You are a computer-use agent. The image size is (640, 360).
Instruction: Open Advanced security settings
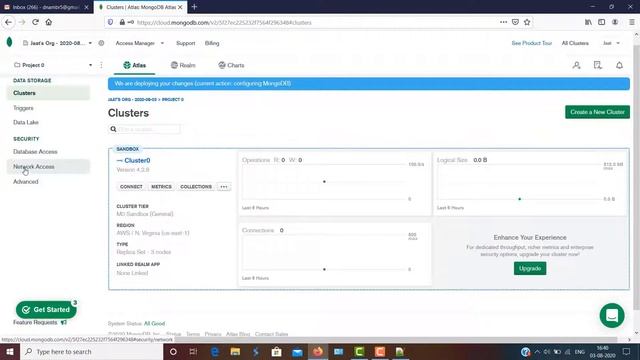(x=26, y=181)
